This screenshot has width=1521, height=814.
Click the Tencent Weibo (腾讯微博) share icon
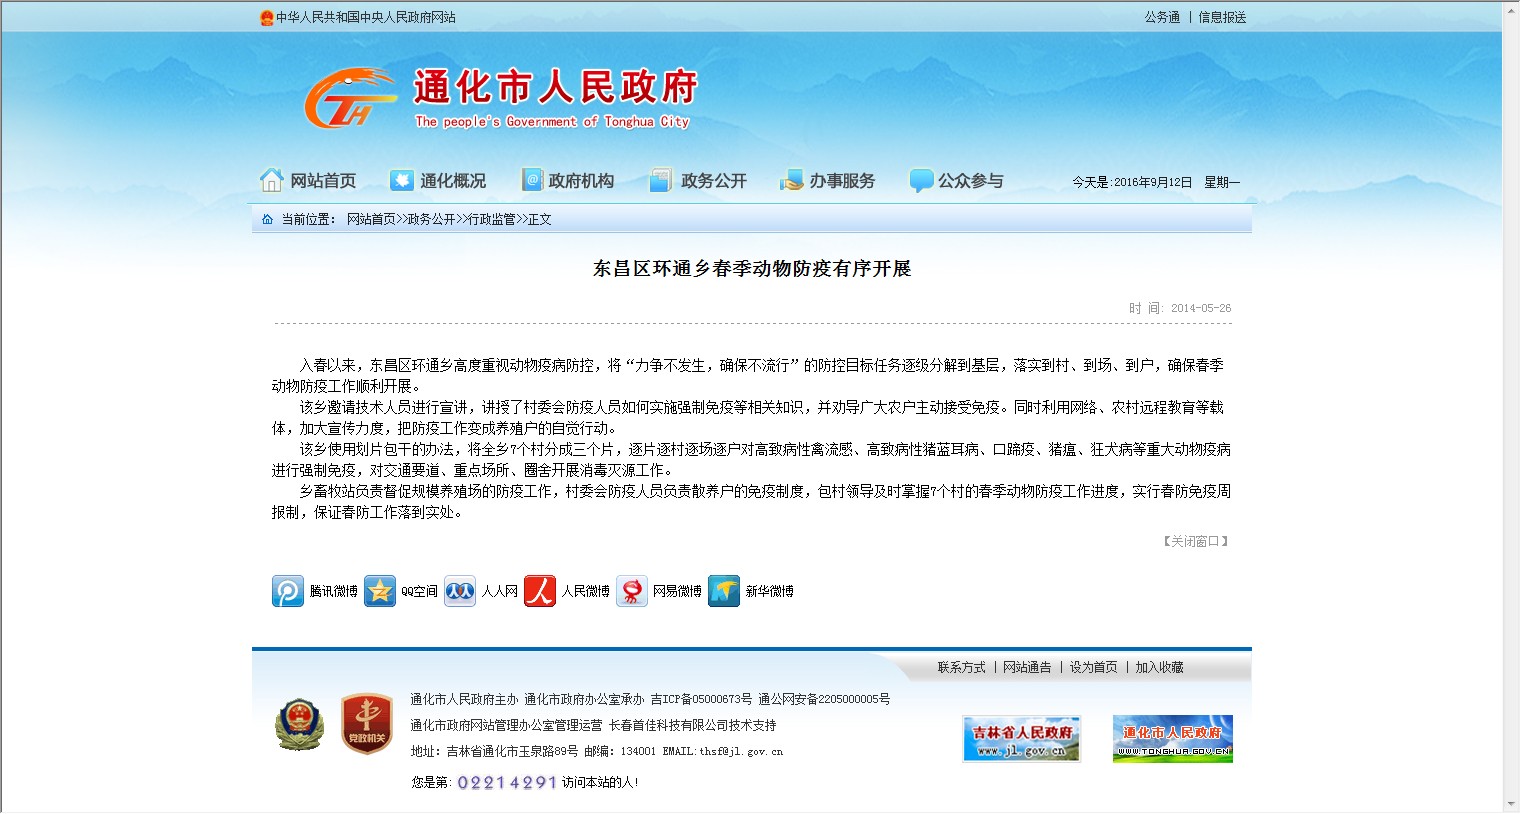[x=288, y=591]
